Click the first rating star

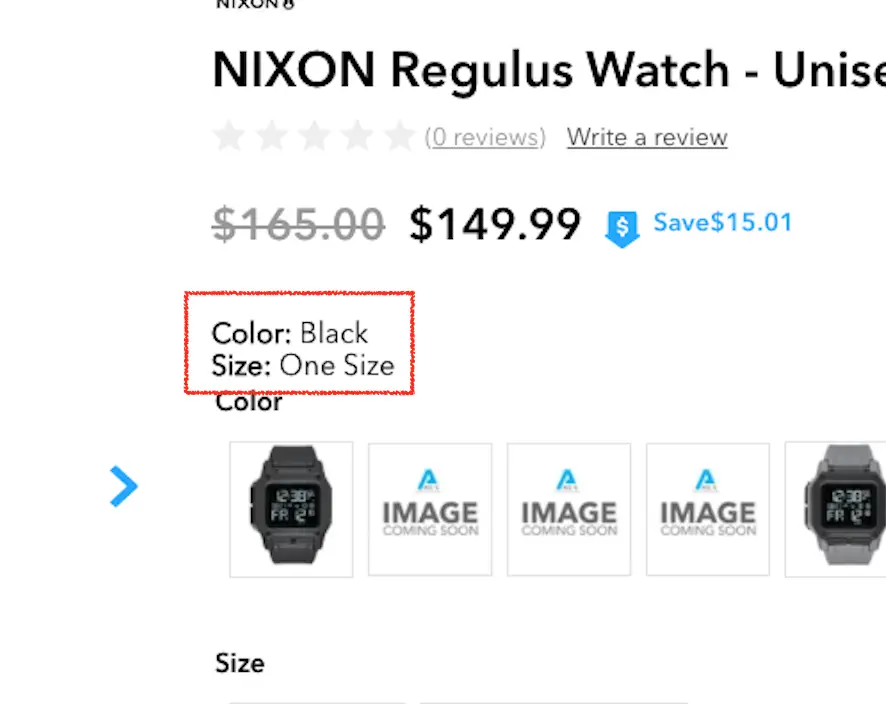click(229, 137)
